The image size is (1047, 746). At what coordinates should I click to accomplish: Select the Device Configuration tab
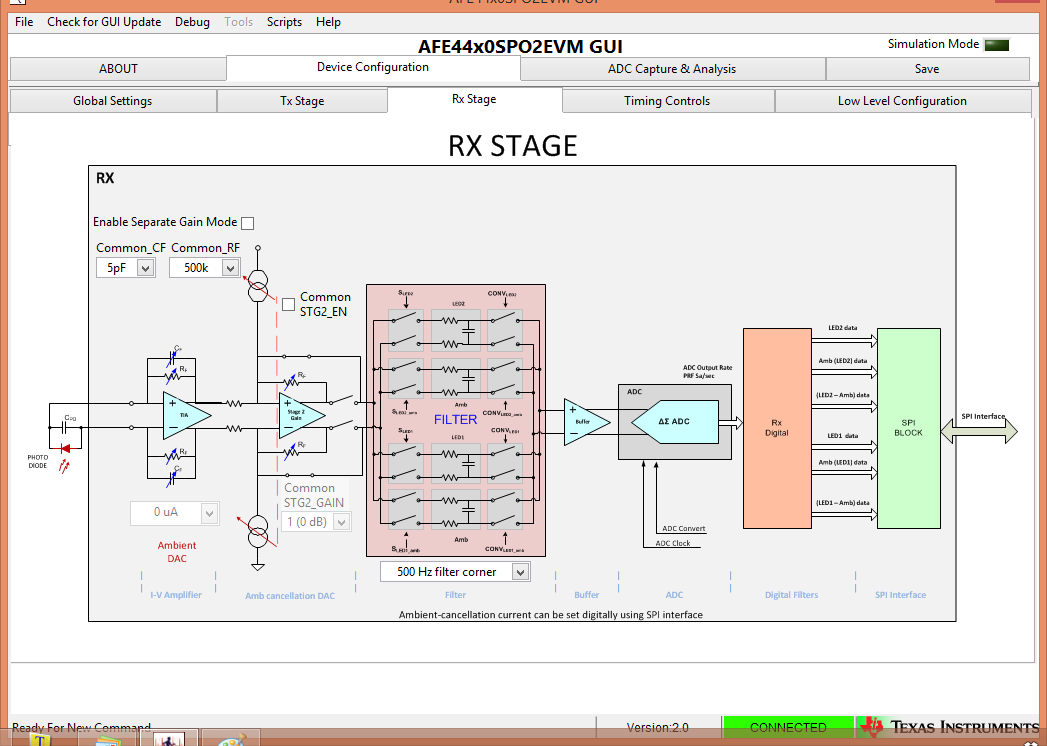click(373, 67)
